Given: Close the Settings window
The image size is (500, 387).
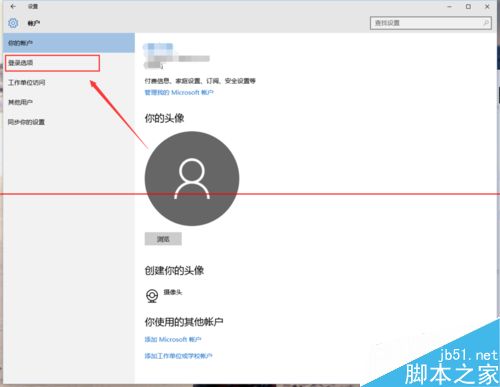Looking at the screenshot, I should (487, 6).
